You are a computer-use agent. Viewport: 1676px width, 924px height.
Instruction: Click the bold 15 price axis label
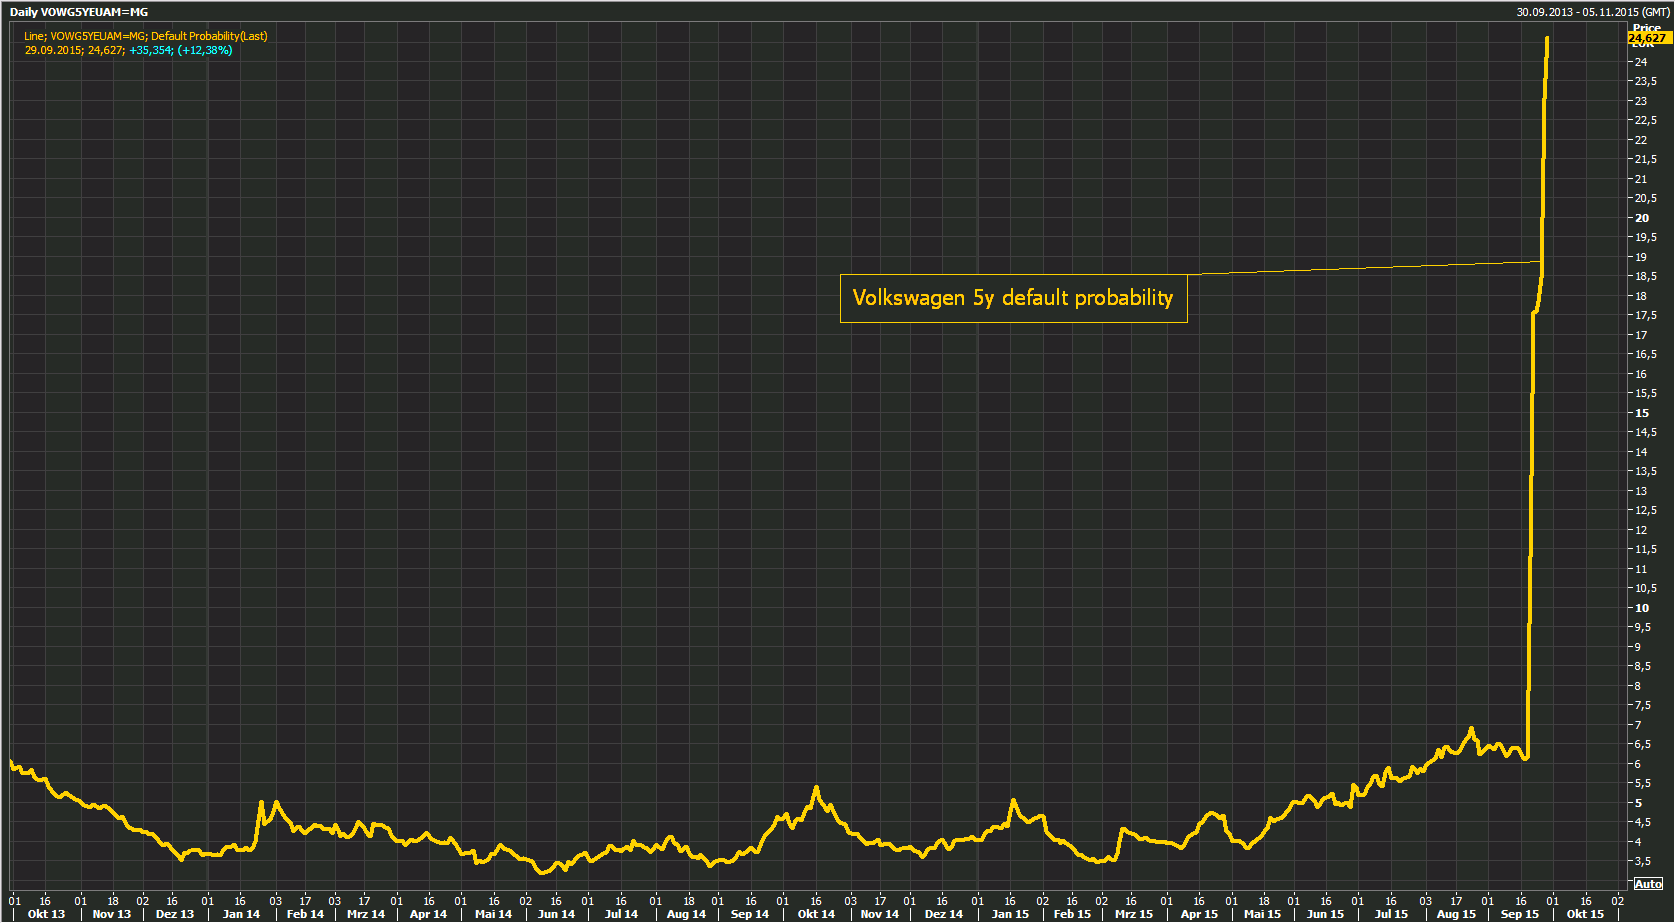[x=1642, y=413]
